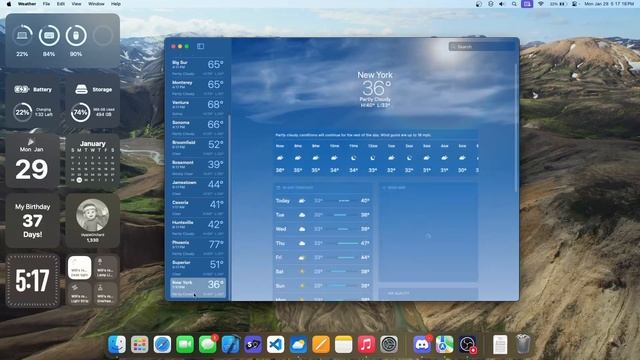Click the volume icon in menu bar
Image resolution: width=640 pixels, height=360 pixels.
[502, 4]
